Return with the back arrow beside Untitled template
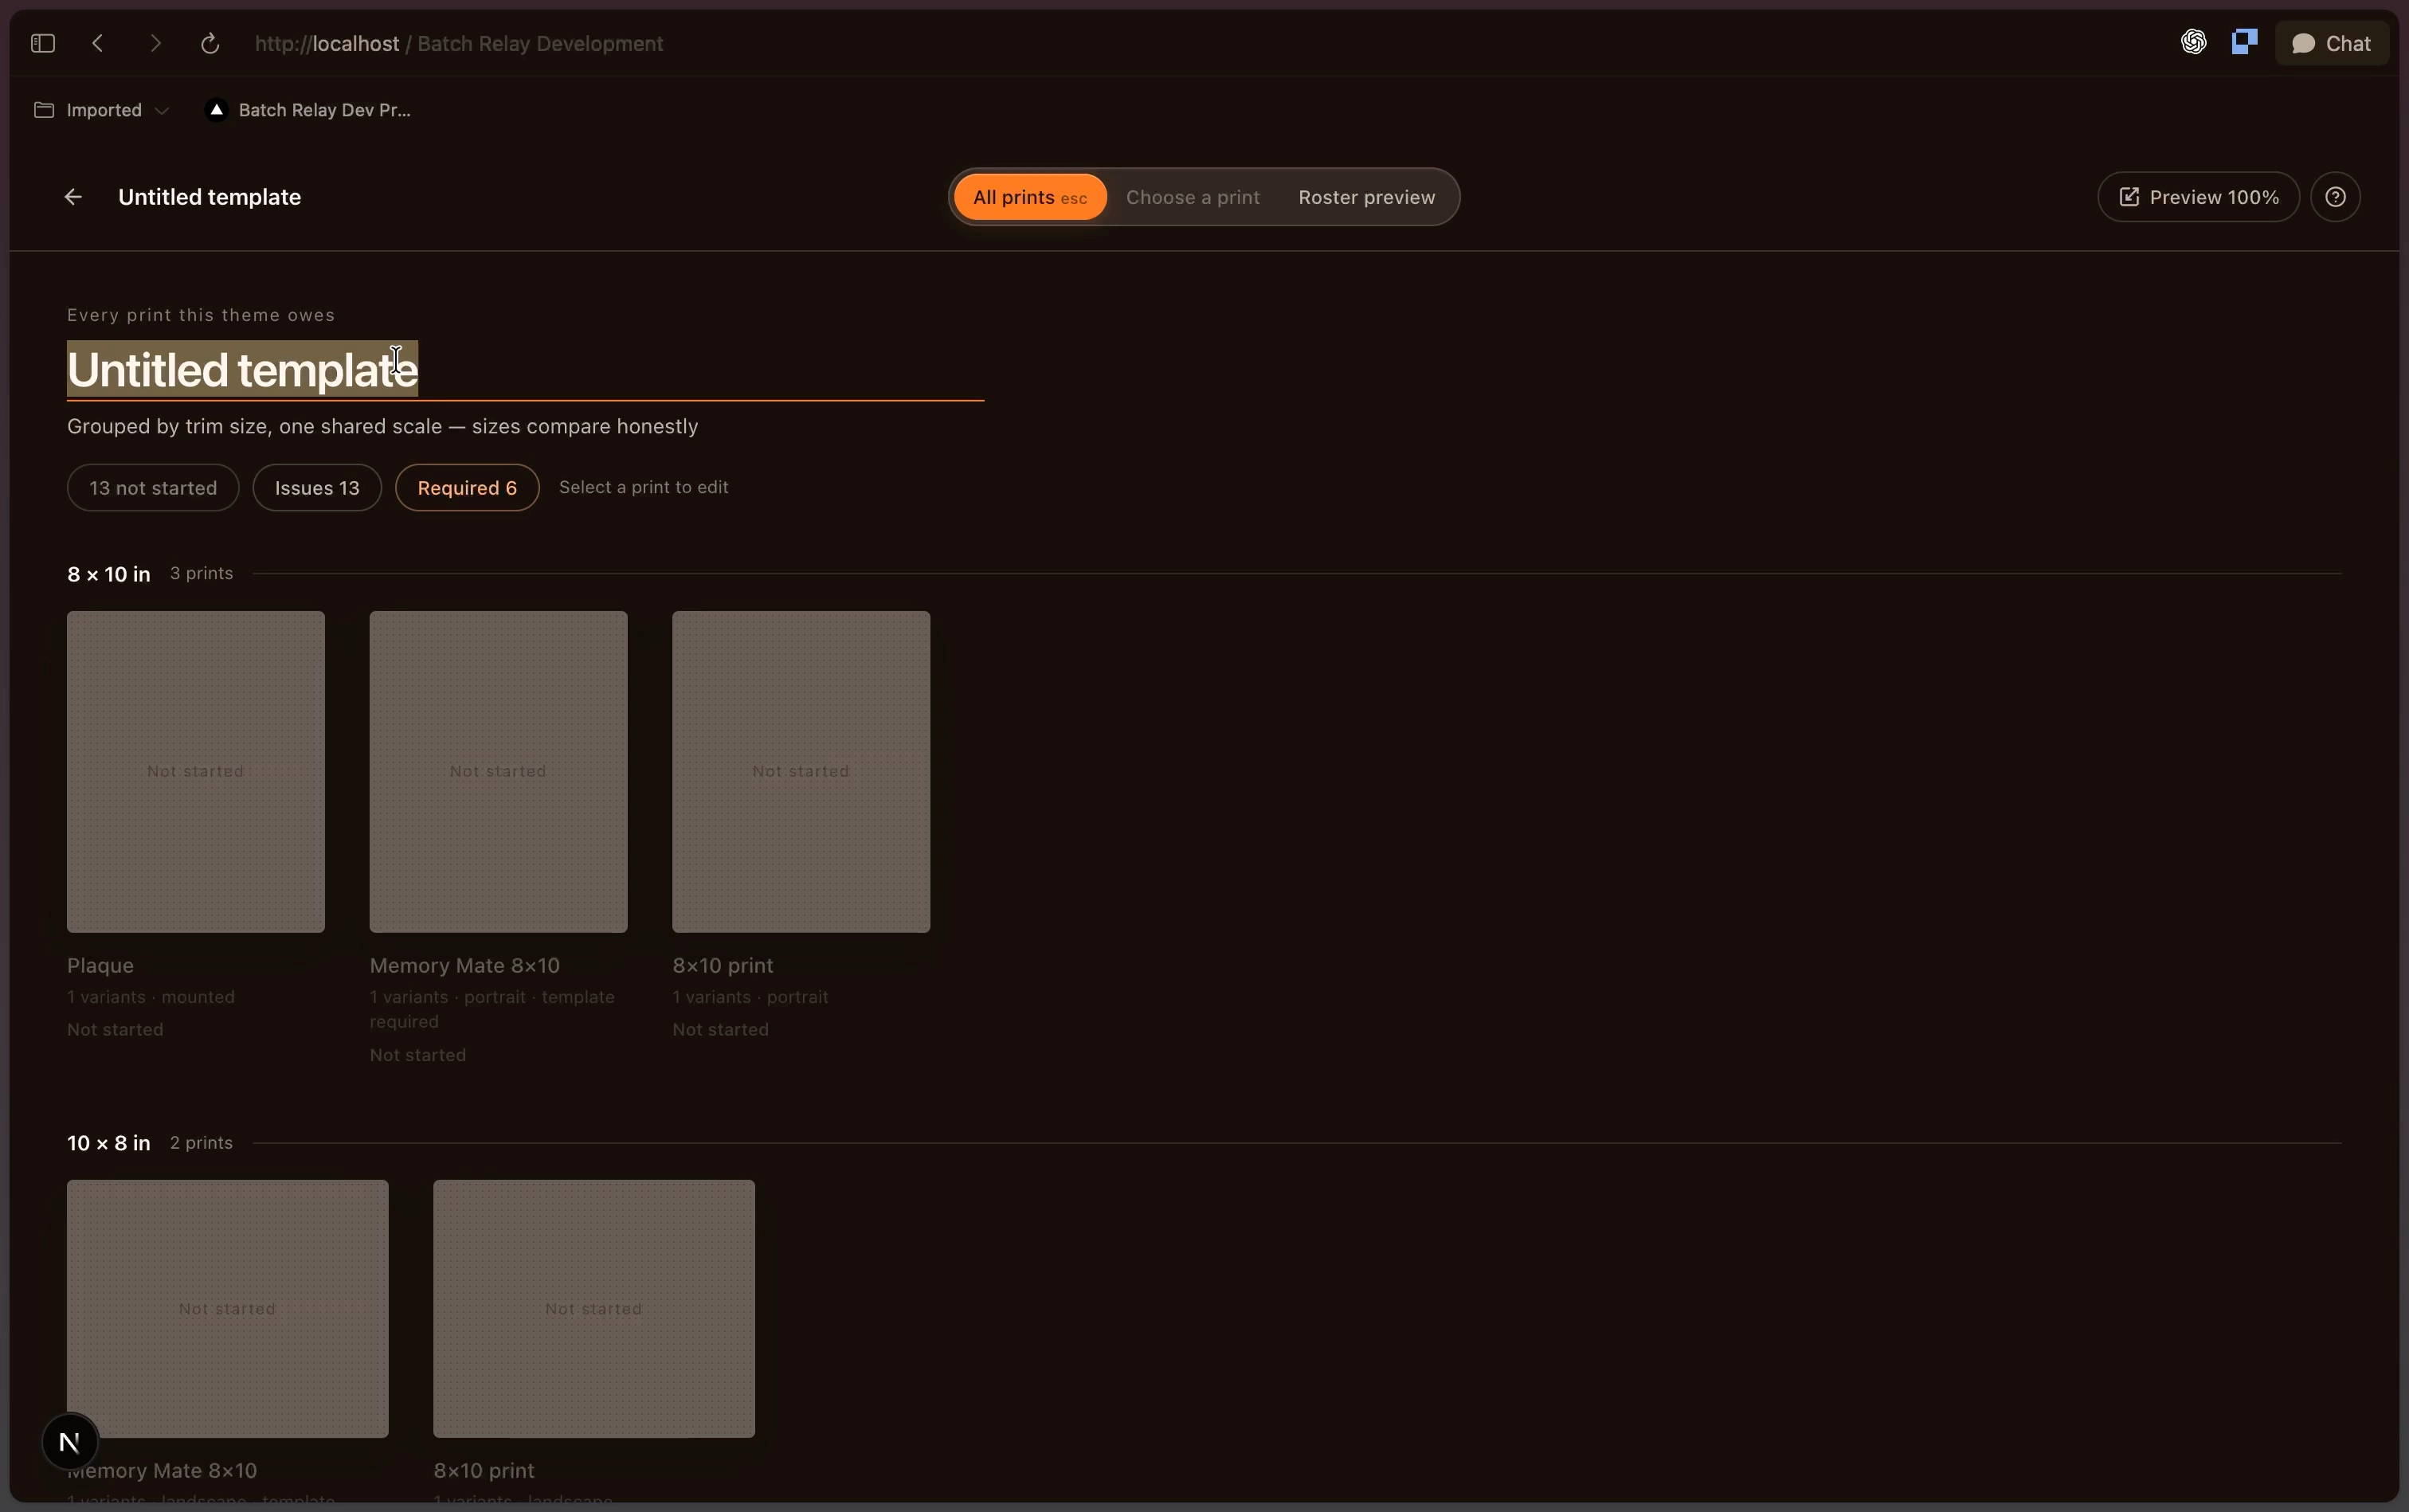This screenshot has height=1512, width=2409. (x=73, y=197)
